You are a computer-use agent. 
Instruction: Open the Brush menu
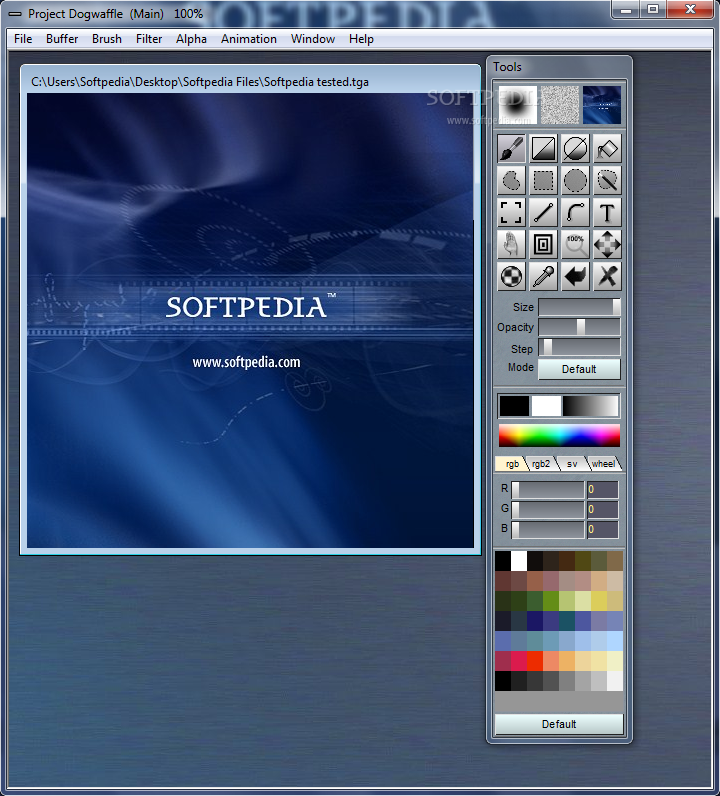(x=107, y=39)
